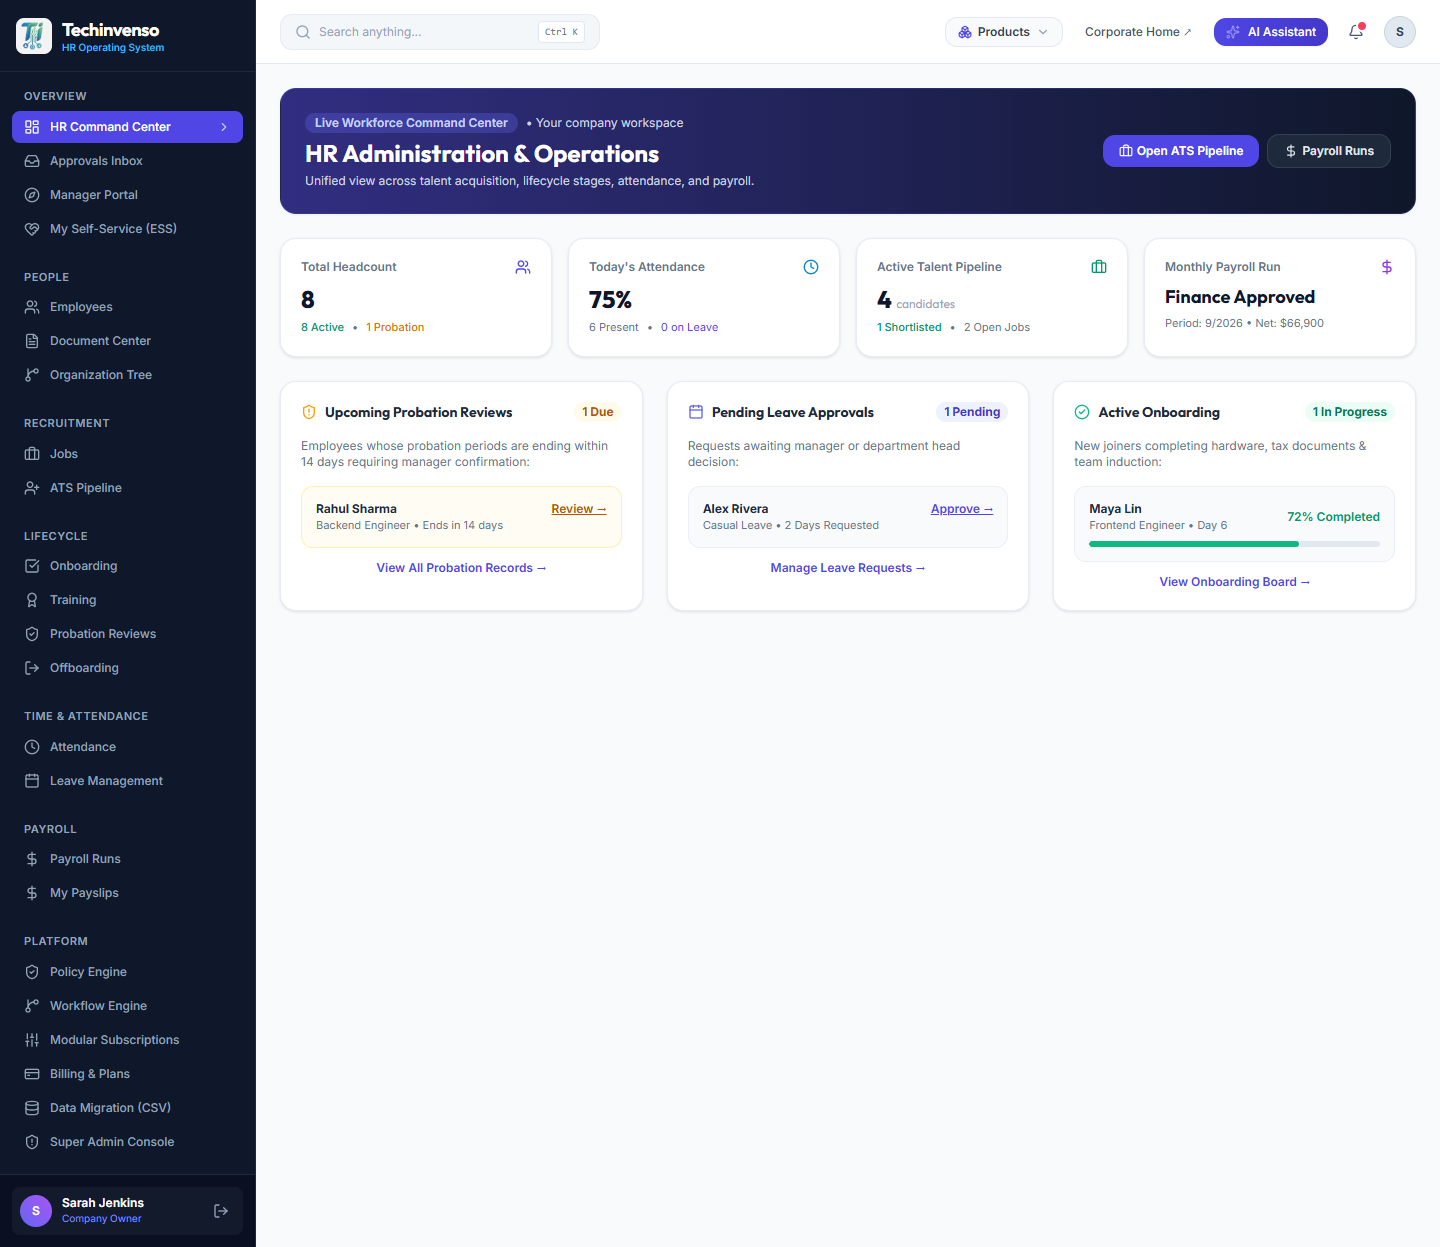Click the 1 Pending badge
Image resolution: width=1440 pixels, height=1247 pixels.
972,412
